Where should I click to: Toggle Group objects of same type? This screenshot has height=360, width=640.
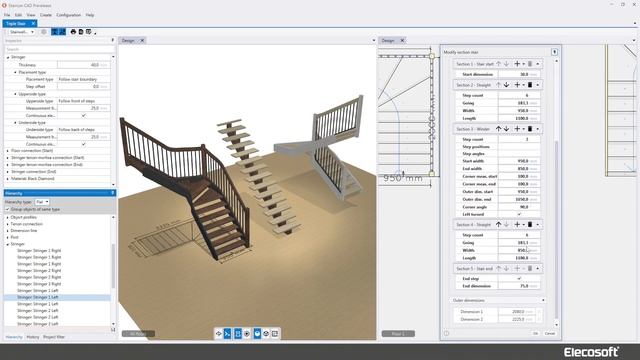[7, 209]
